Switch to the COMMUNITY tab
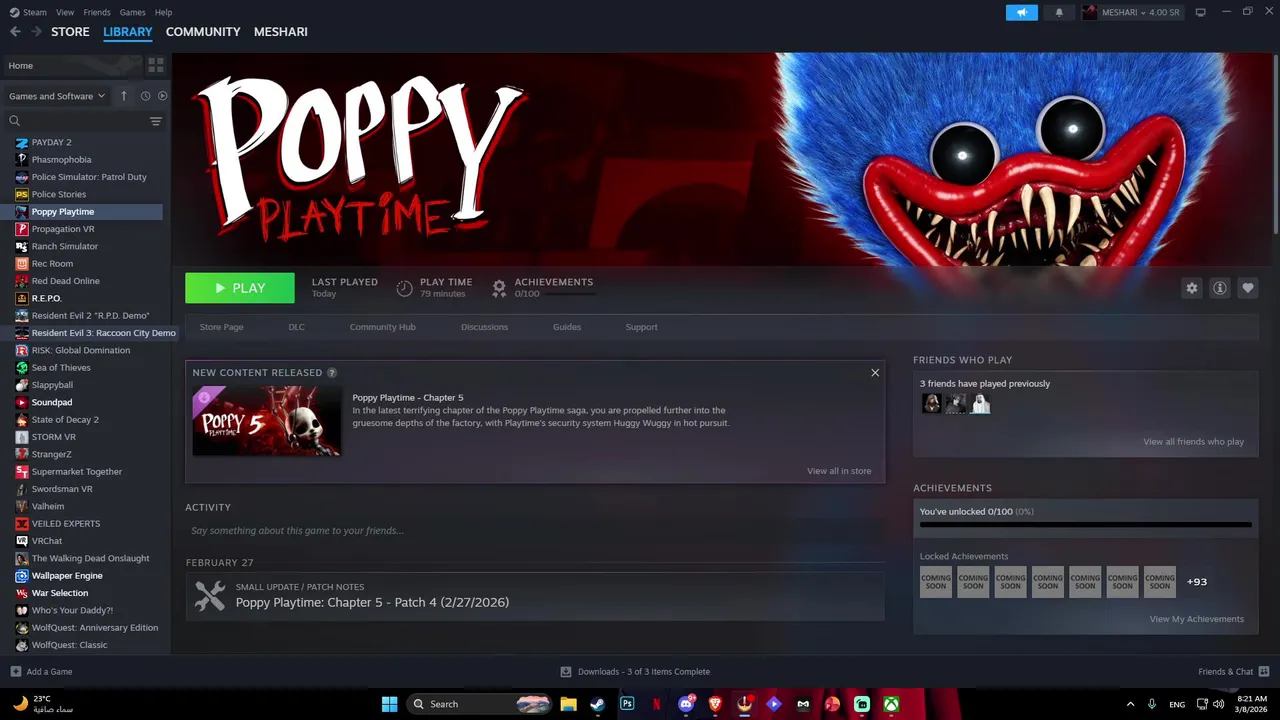Screen dimensions: 1280x720 tap(203, 32)
